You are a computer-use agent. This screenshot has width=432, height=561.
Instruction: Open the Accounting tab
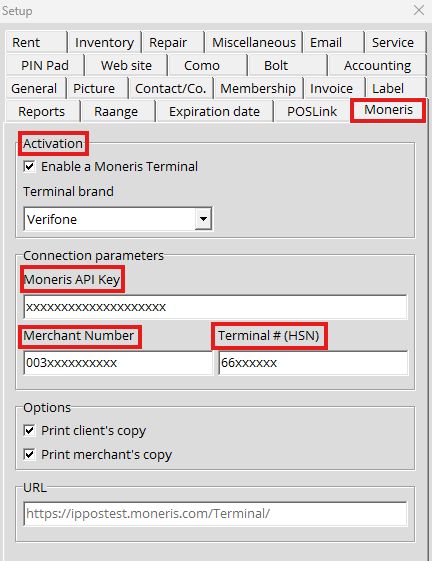pyautogui.click(x=377, y=65)
